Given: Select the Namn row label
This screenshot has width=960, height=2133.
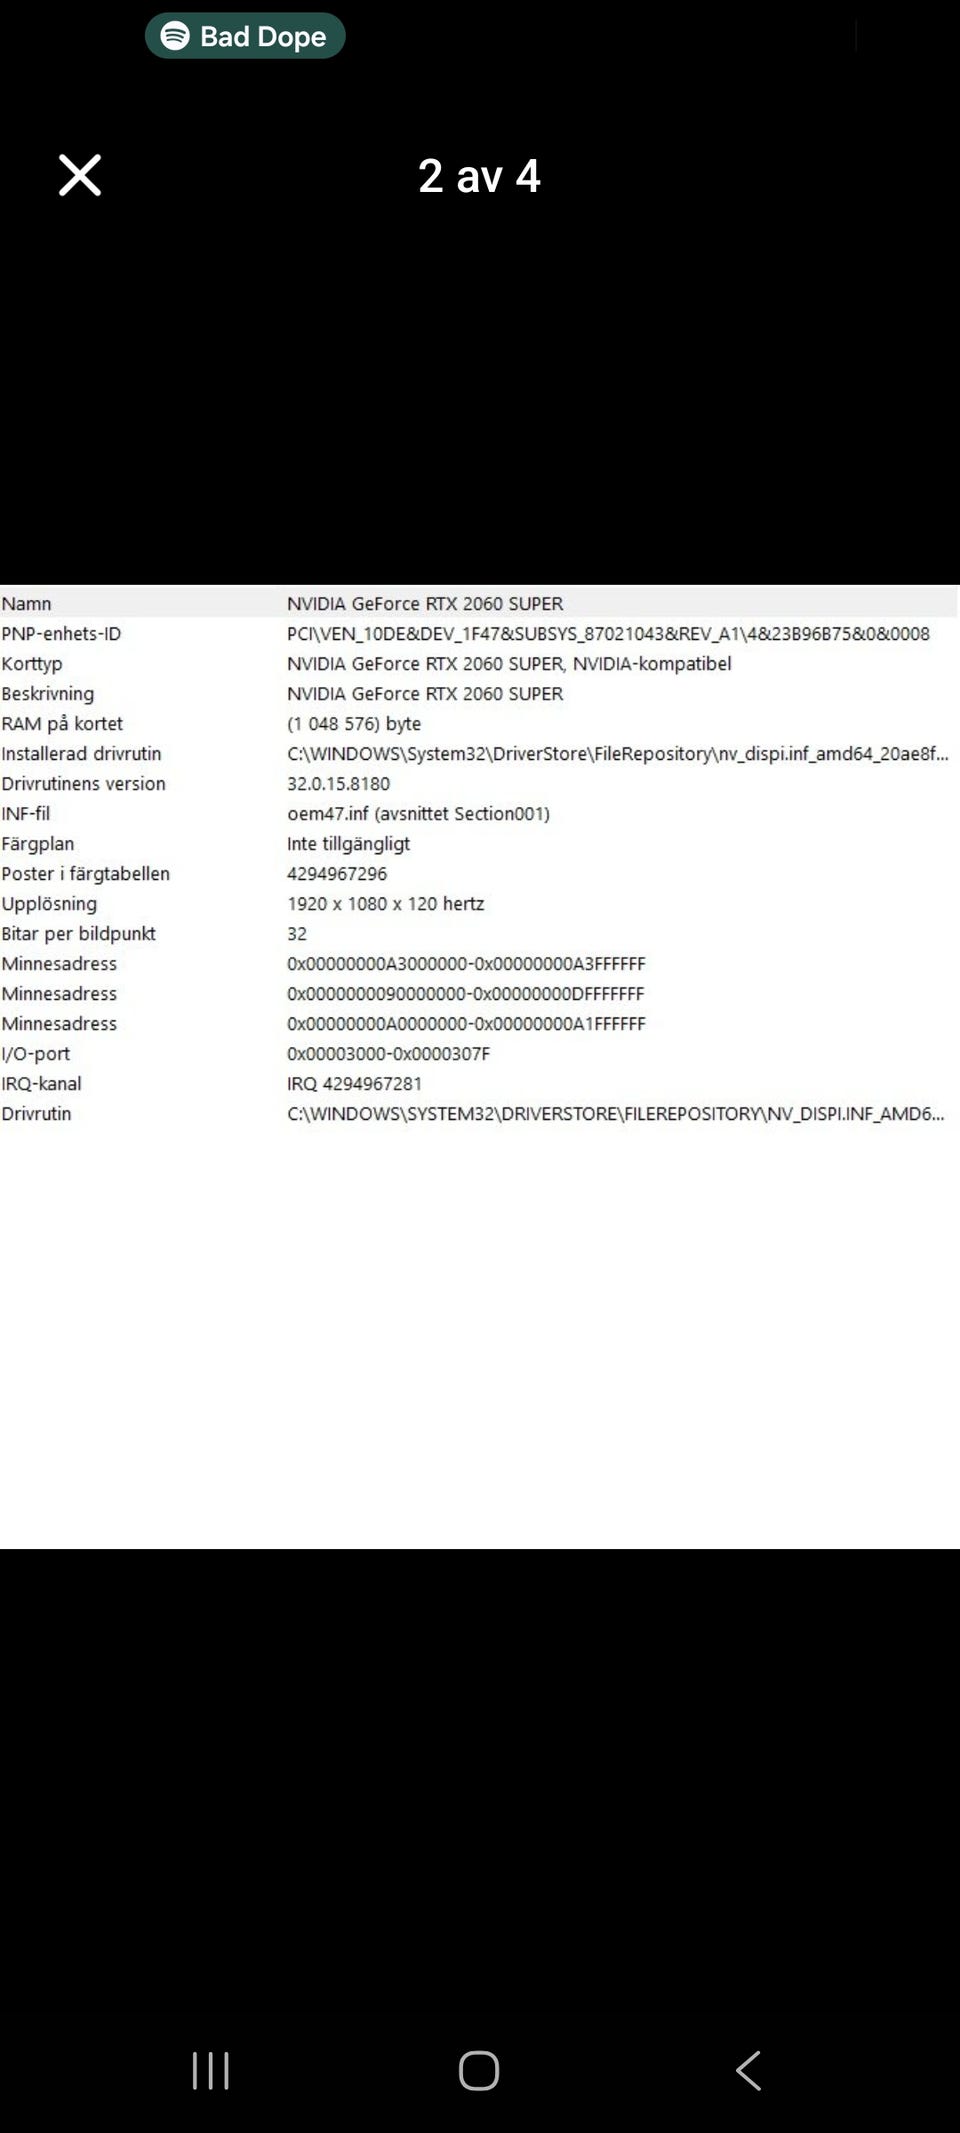Looking at the screenshot, I should click(26, 603).
